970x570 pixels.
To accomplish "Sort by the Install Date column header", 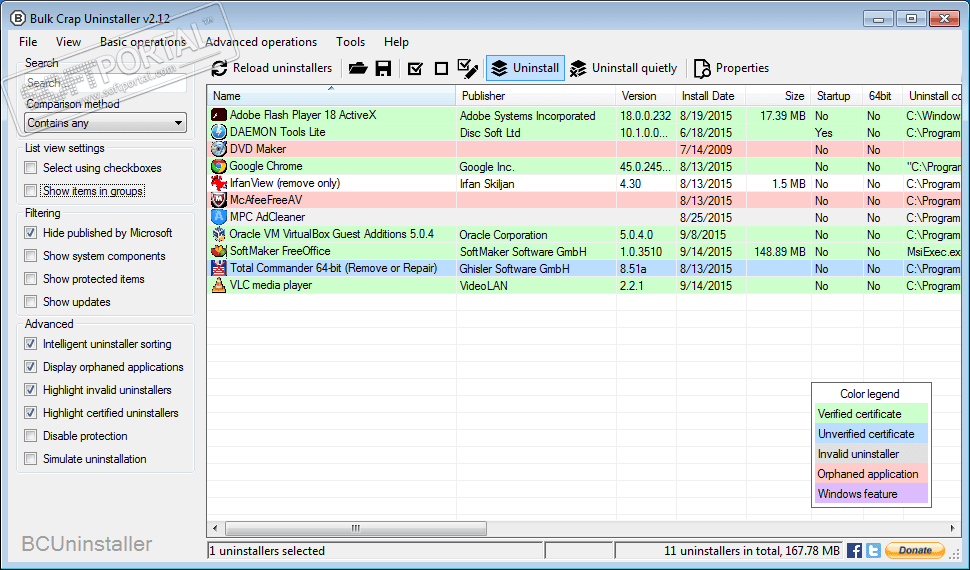I will [x=710, y=95].
